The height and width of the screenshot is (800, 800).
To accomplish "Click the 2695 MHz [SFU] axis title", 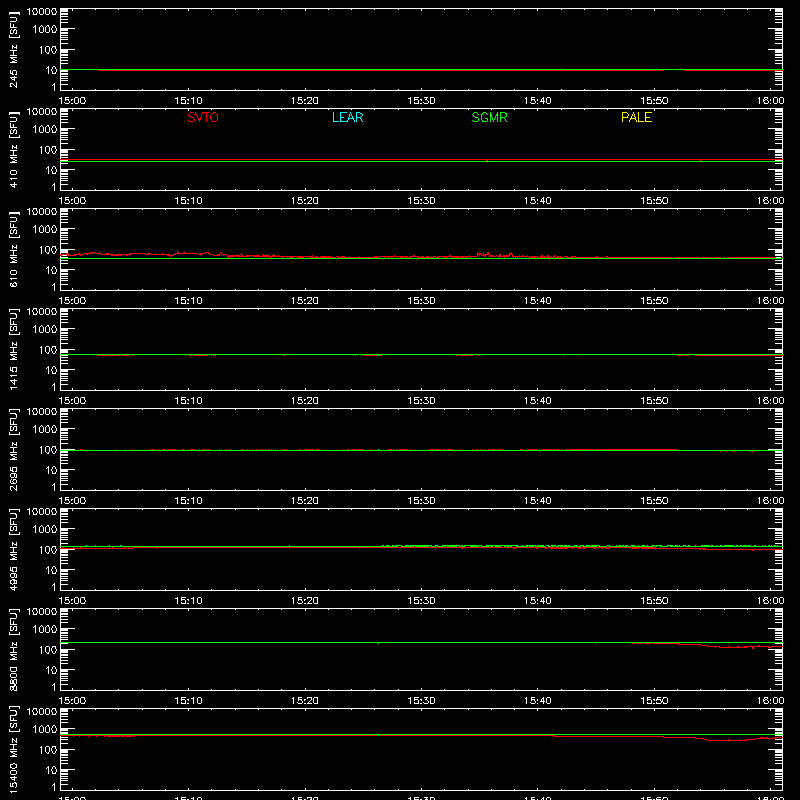I will 13,449.
